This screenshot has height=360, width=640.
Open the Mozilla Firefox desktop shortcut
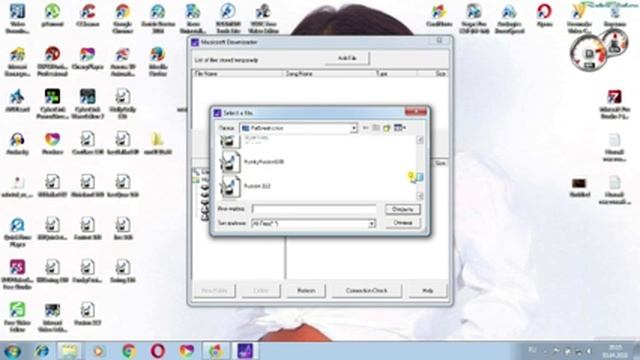point(158,62)
